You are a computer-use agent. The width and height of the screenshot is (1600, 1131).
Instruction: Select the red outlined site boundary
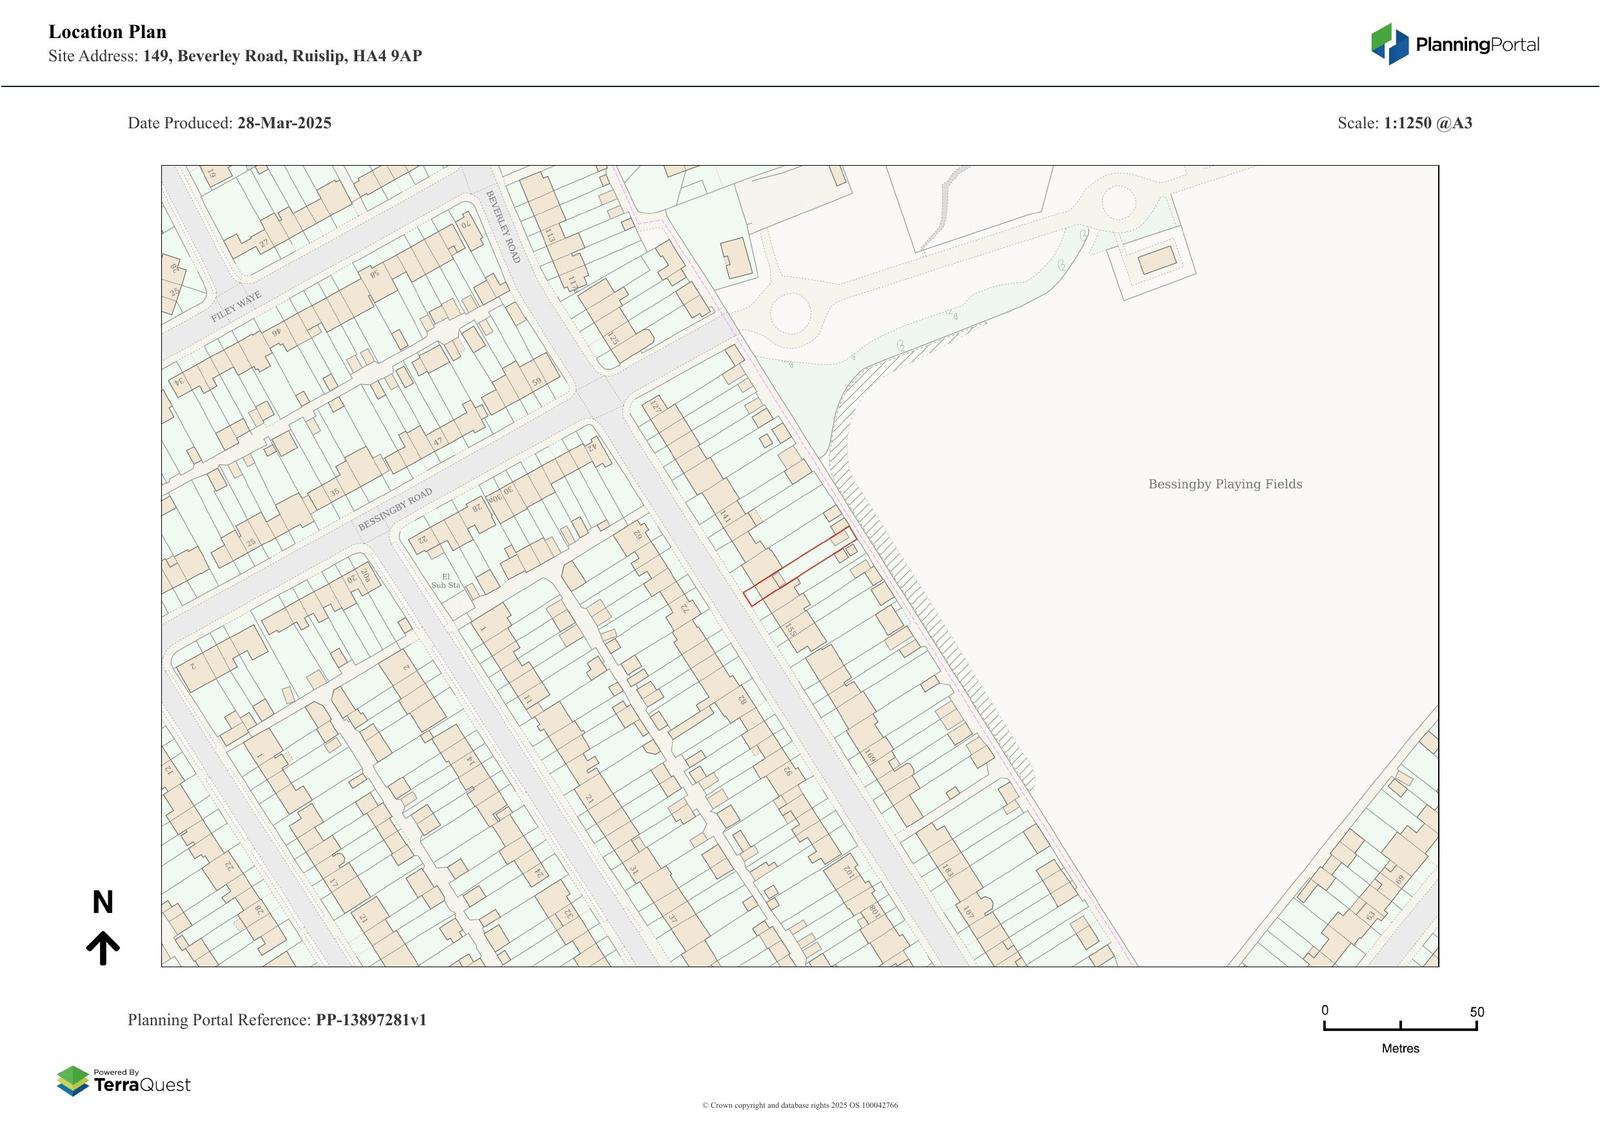click(x=800, y=566)
